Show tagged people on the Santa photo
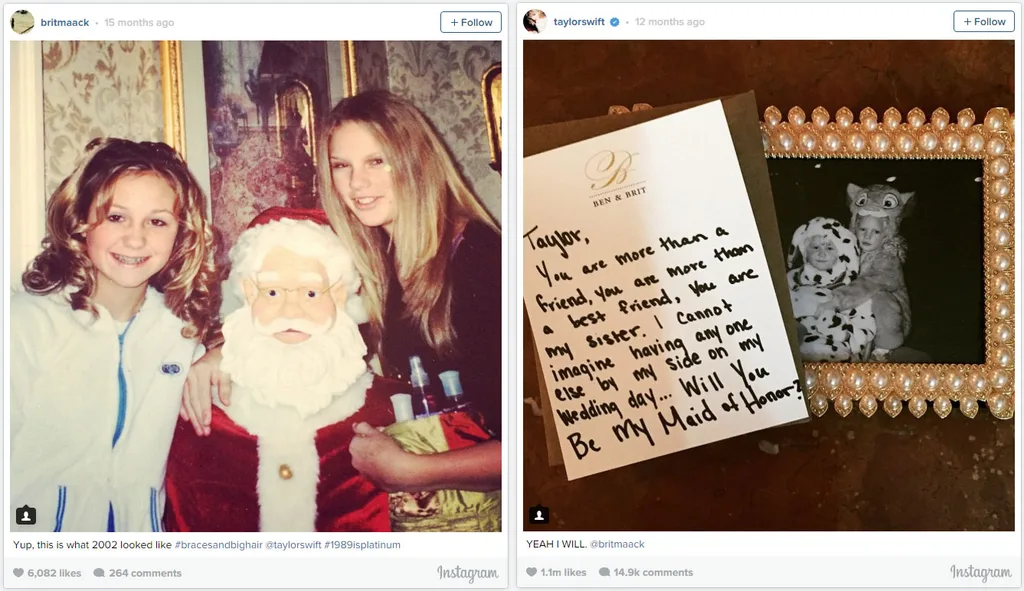Screen dimensions: 1024x591 coord(25,515)
